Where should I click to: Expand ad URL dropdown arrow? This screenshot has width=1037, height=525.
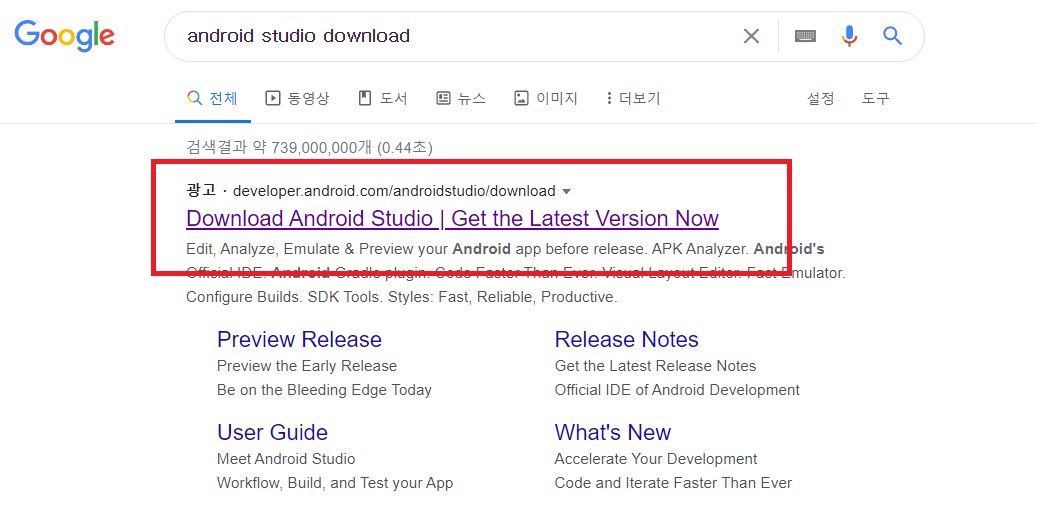click(566, 192)
